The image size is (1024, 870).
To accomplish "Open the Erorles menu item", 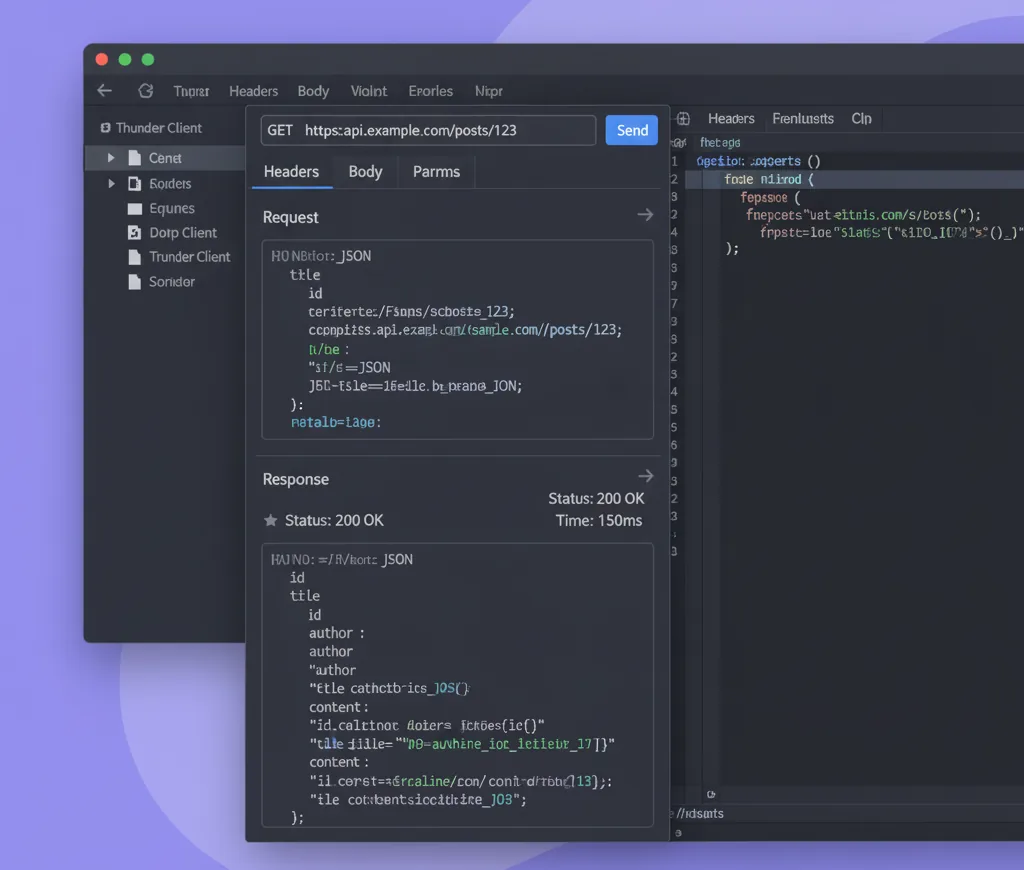I will [x=430, y=91].
